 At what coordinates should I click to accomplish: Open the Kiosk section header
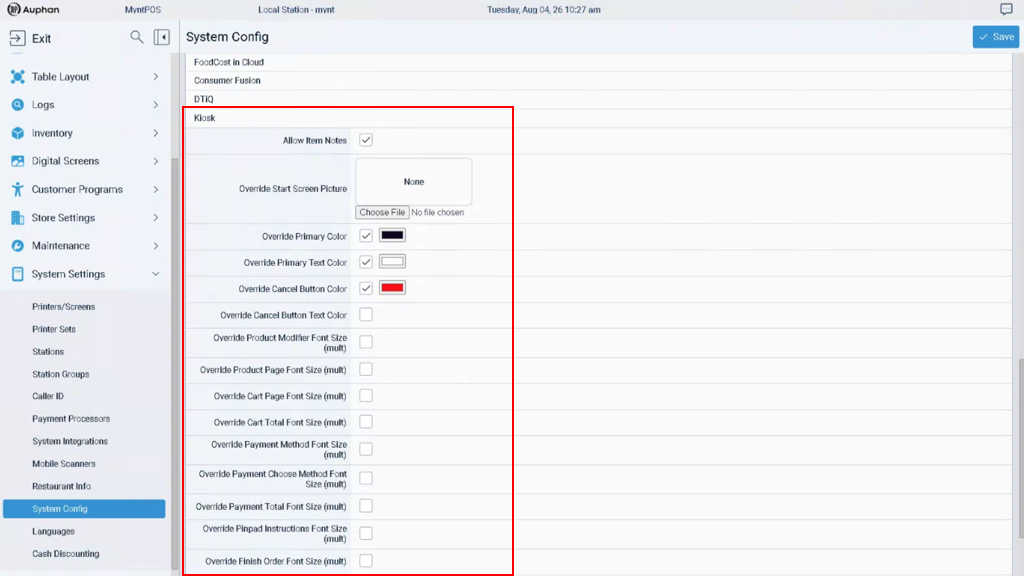coord(204,118)
